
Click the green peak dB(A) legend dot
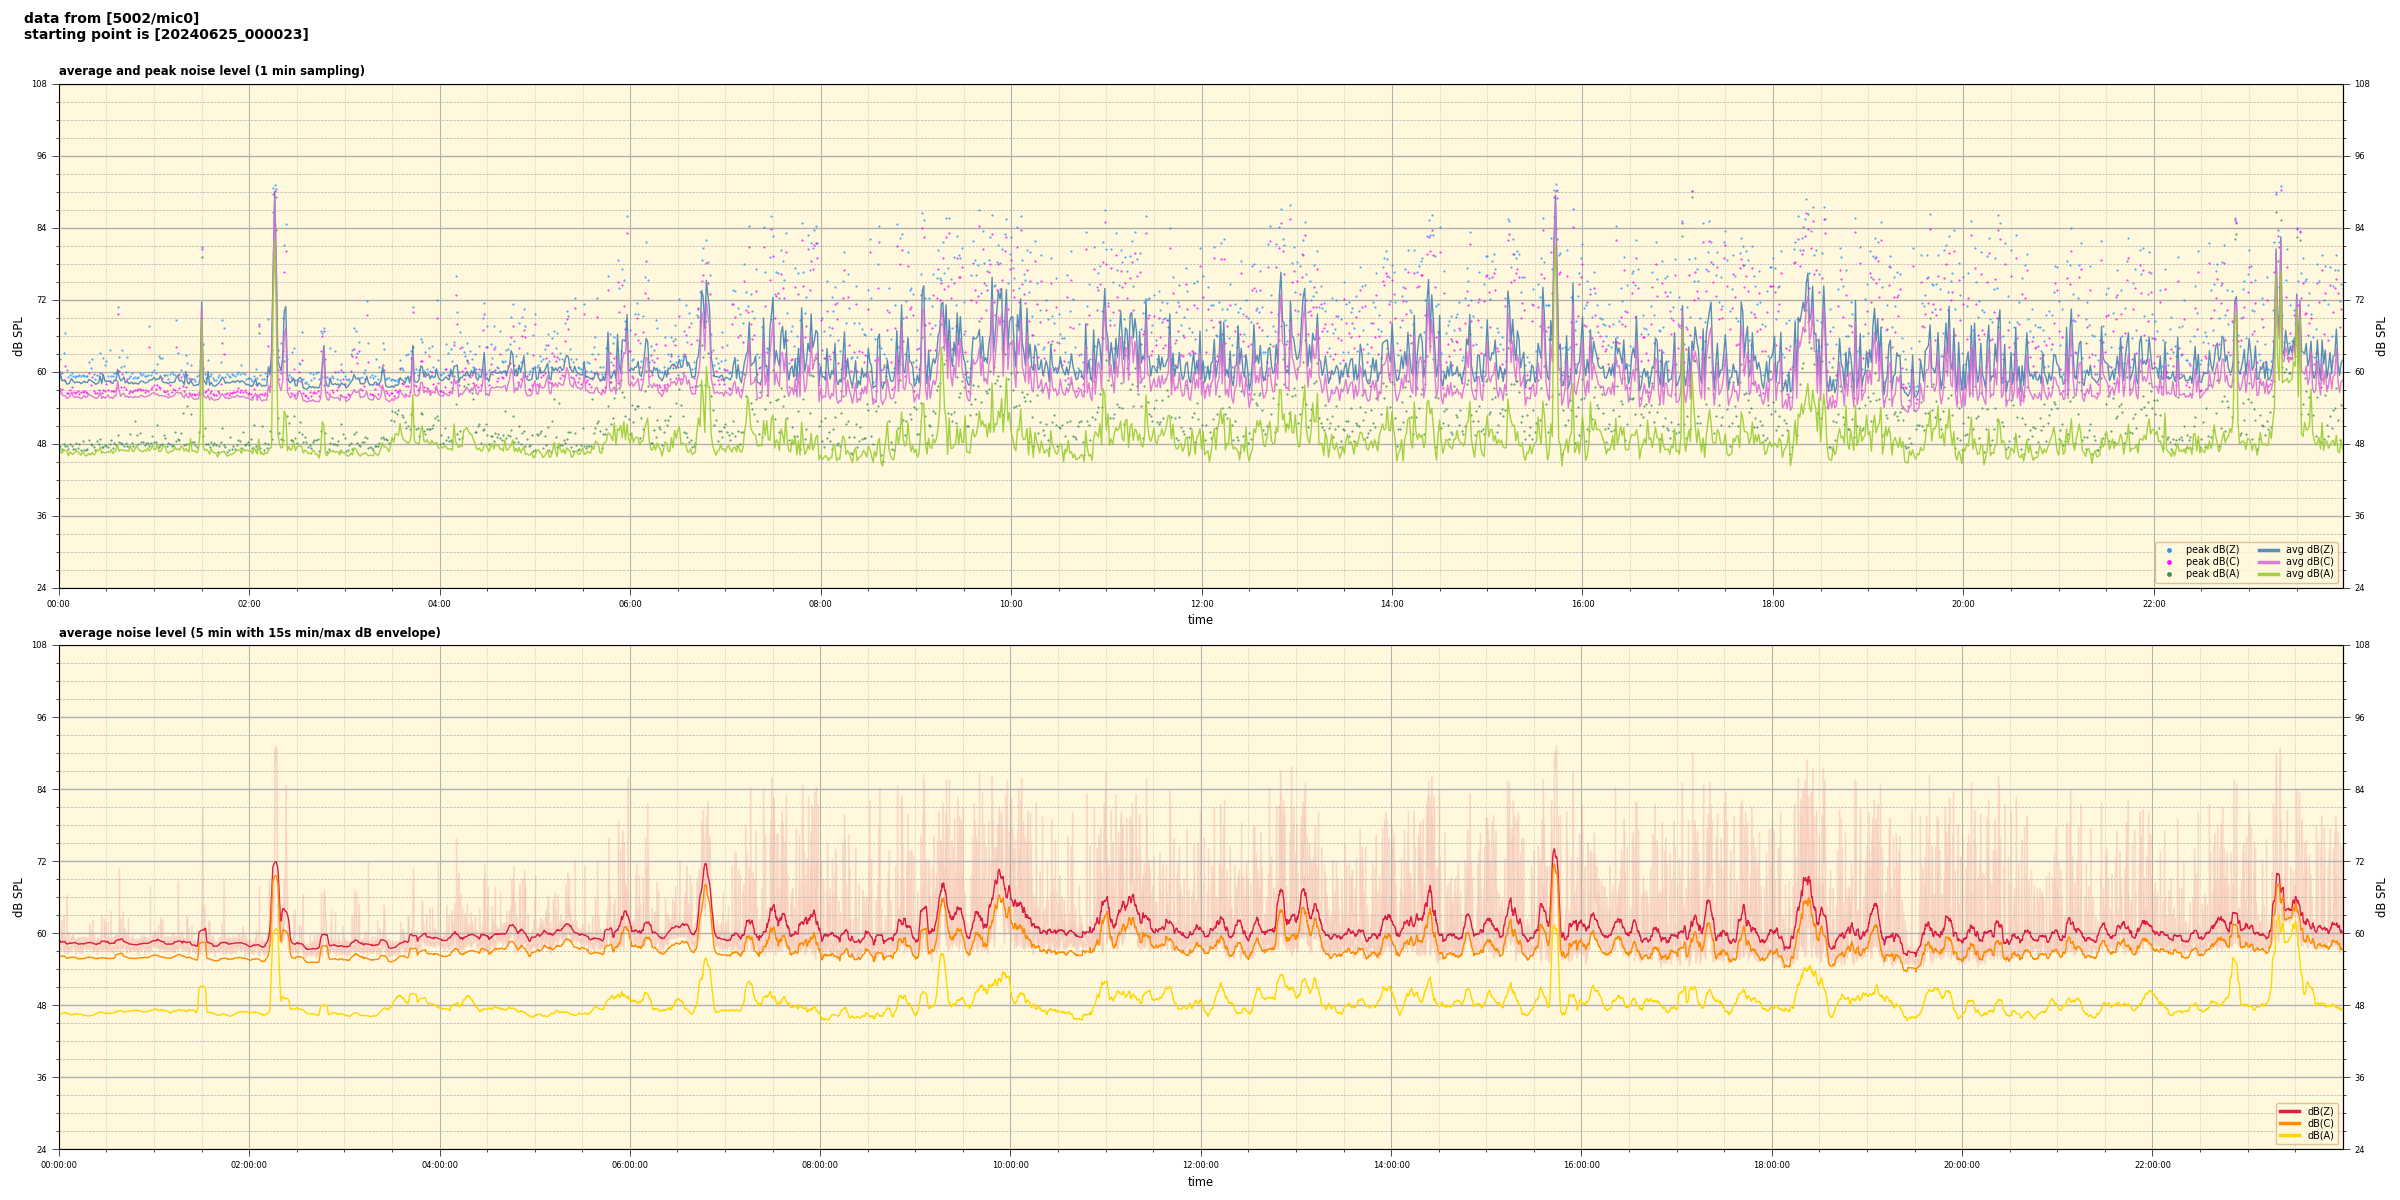(x=2169, y=574)
